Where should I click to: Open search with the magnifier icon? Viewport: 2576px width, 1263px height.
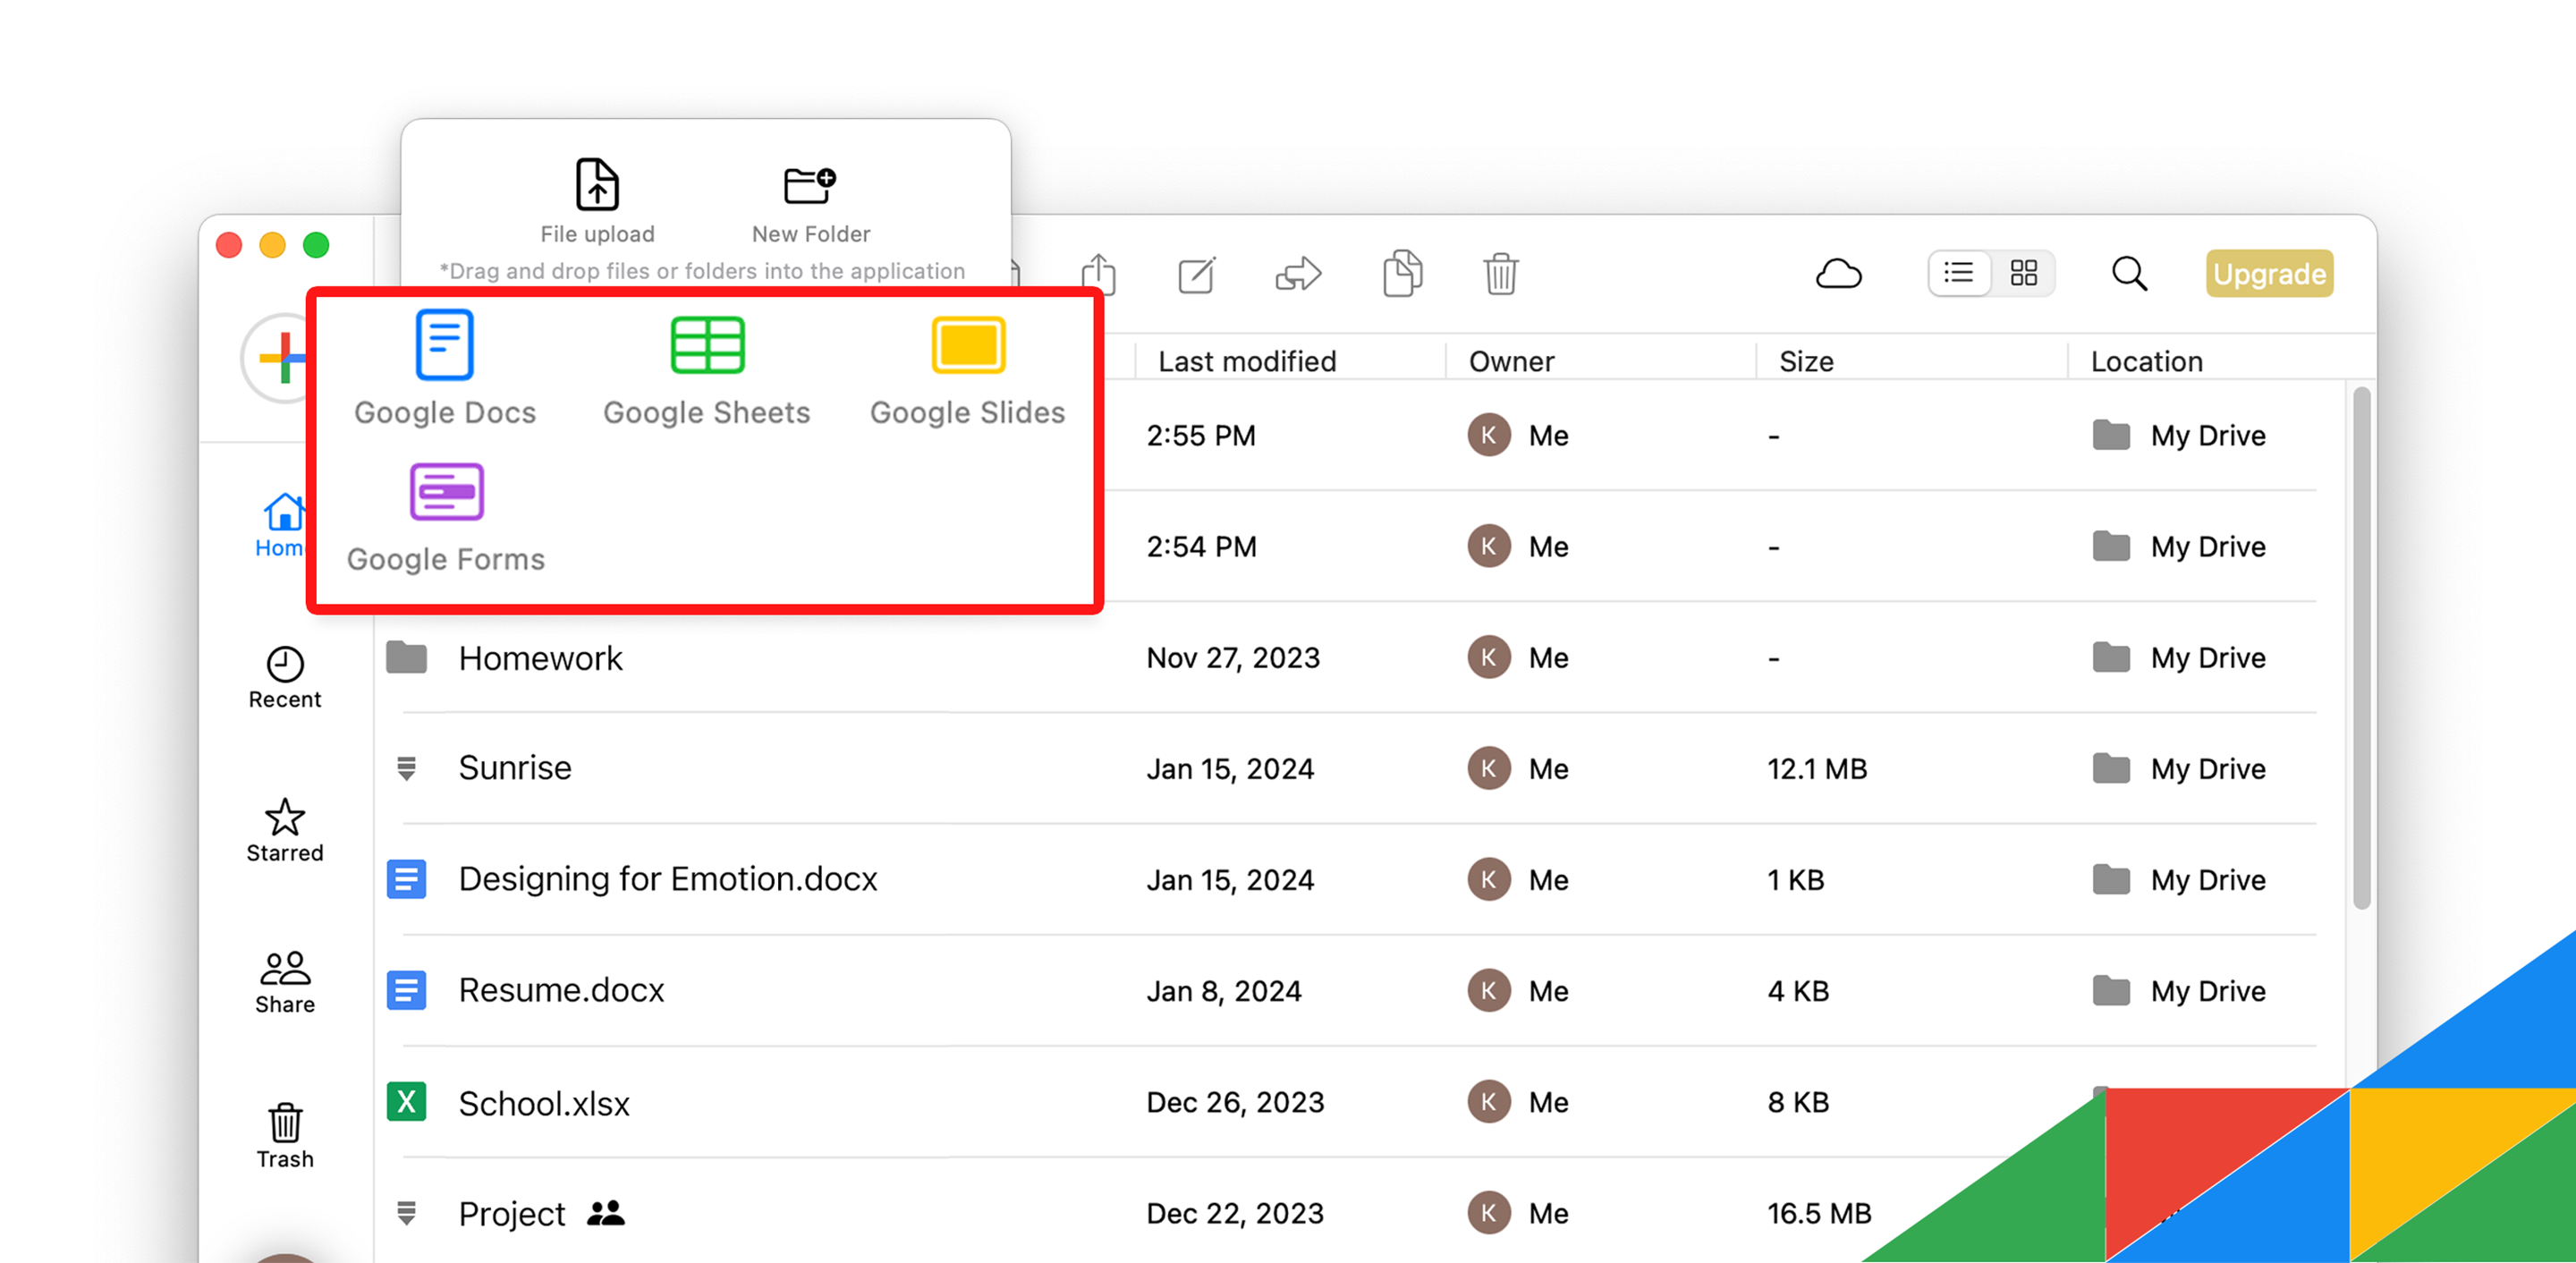(2129, 273)
